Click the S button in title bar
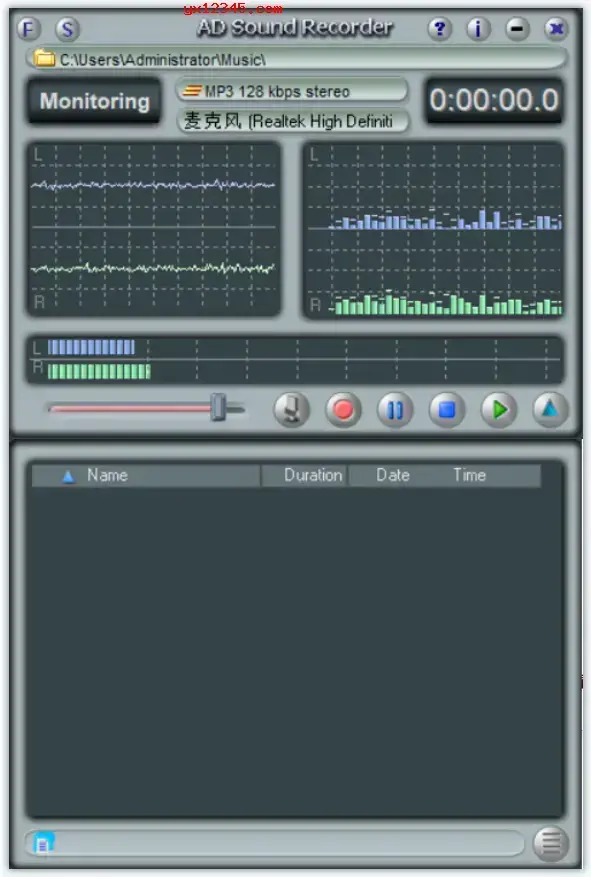 pos(67,29)
